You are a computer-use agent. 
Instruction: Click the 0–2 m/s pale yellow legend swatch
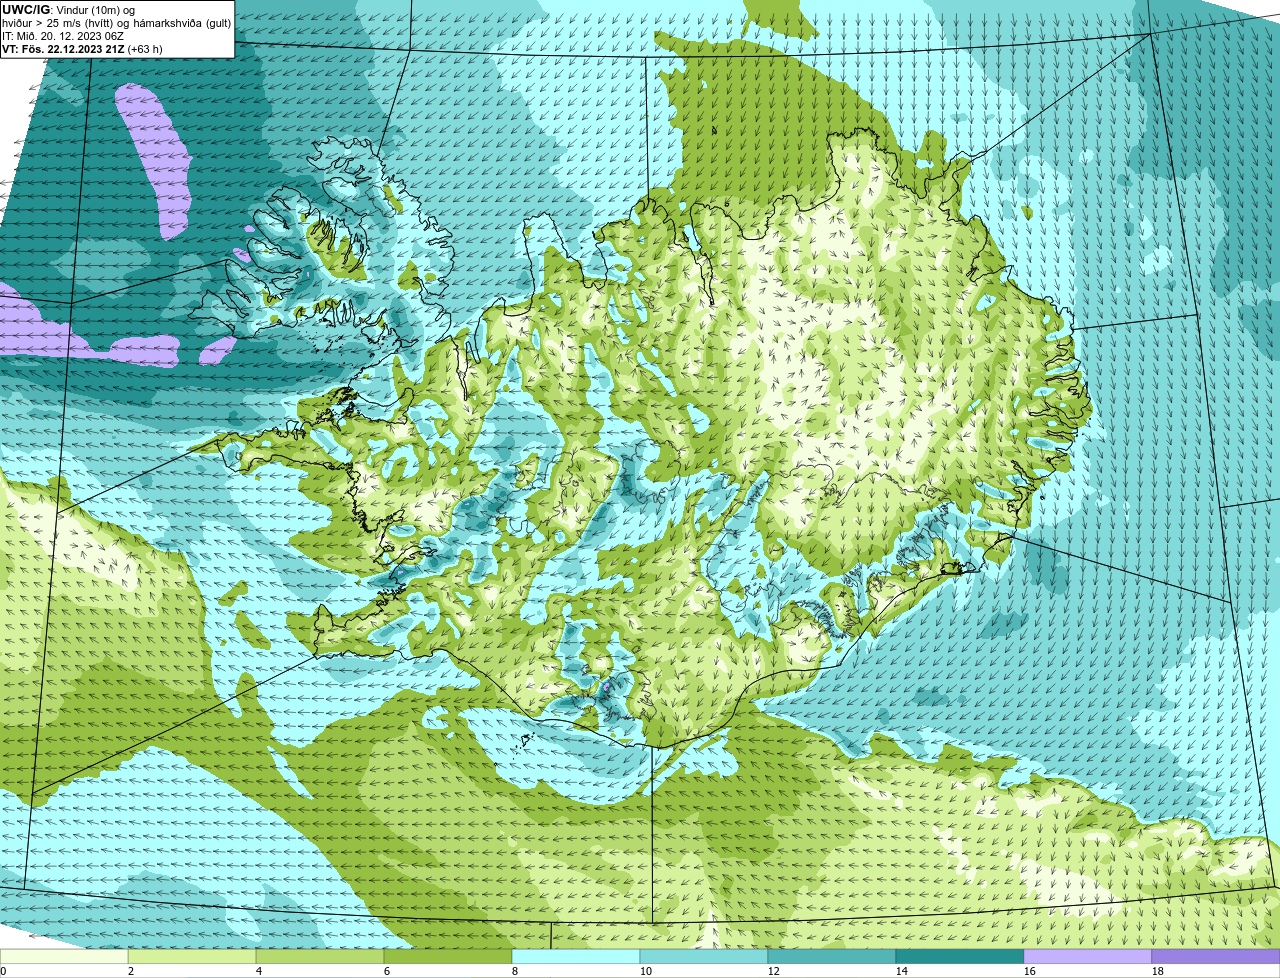pos(64,957)
